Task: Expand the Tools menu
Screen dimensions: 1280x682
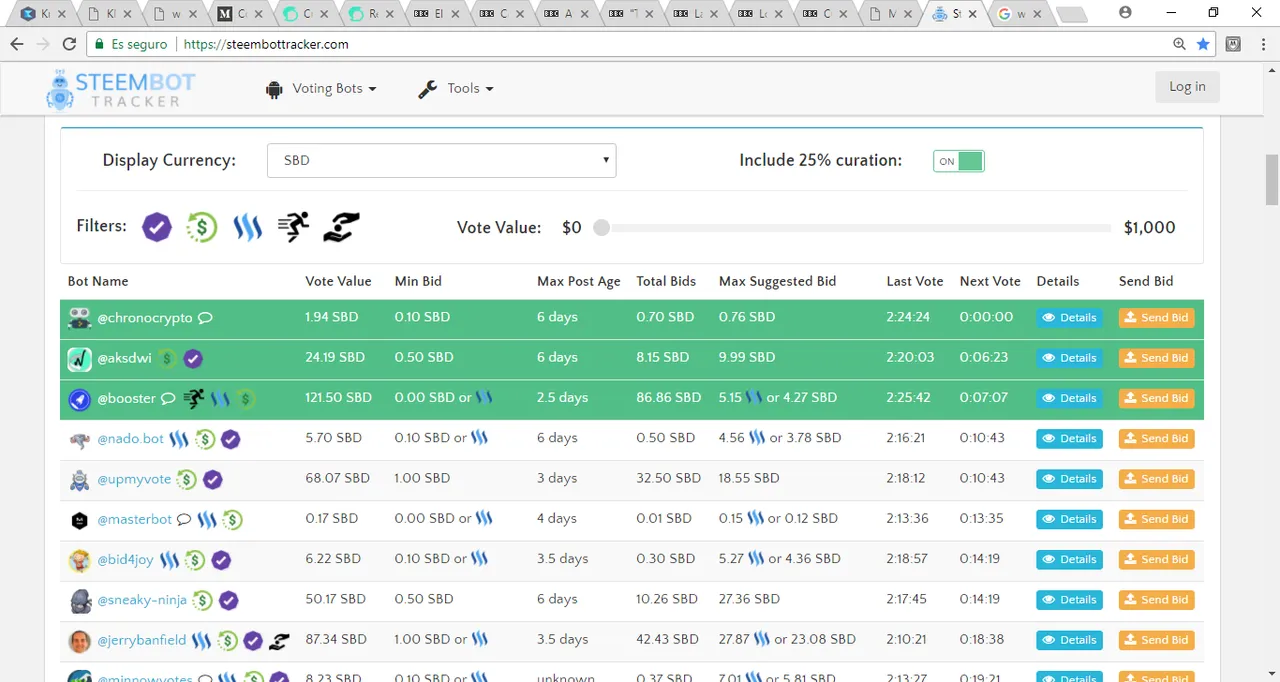Action: [x=456, y=89]
